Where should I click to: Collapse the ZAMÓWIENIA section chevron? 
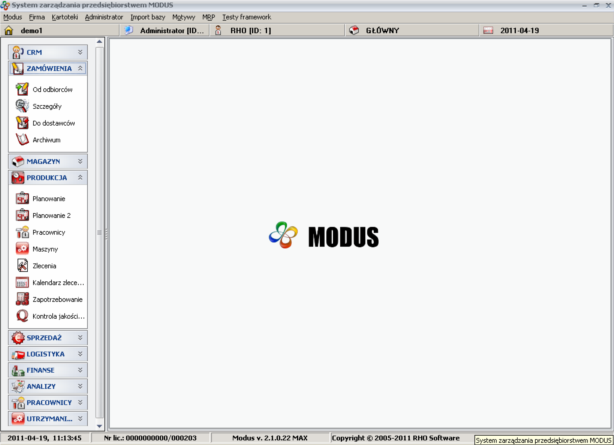tap(80, 68)
